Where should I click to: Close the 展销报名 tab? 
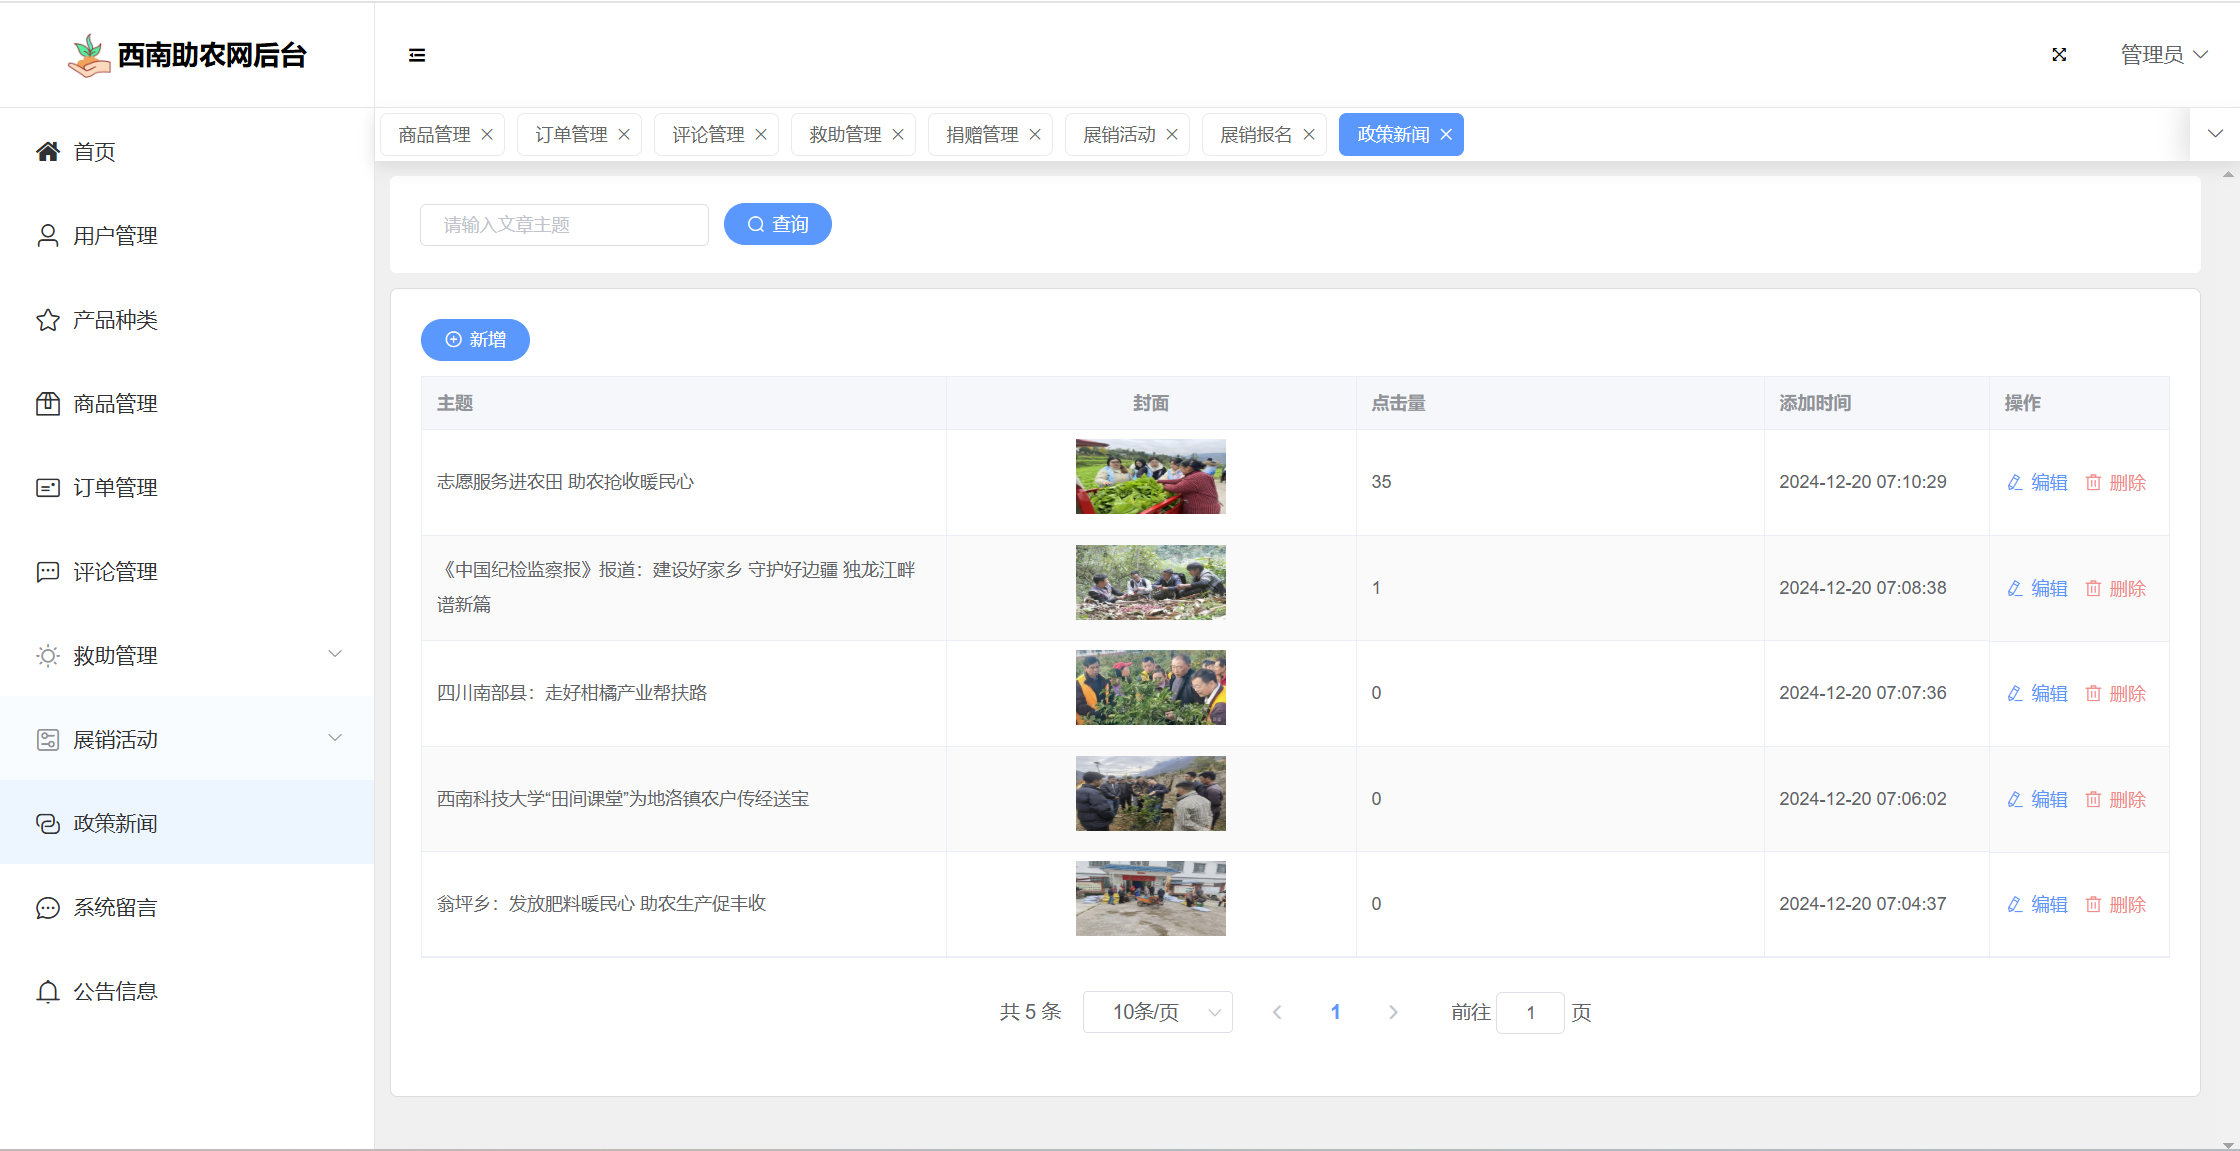(1309, 135)
